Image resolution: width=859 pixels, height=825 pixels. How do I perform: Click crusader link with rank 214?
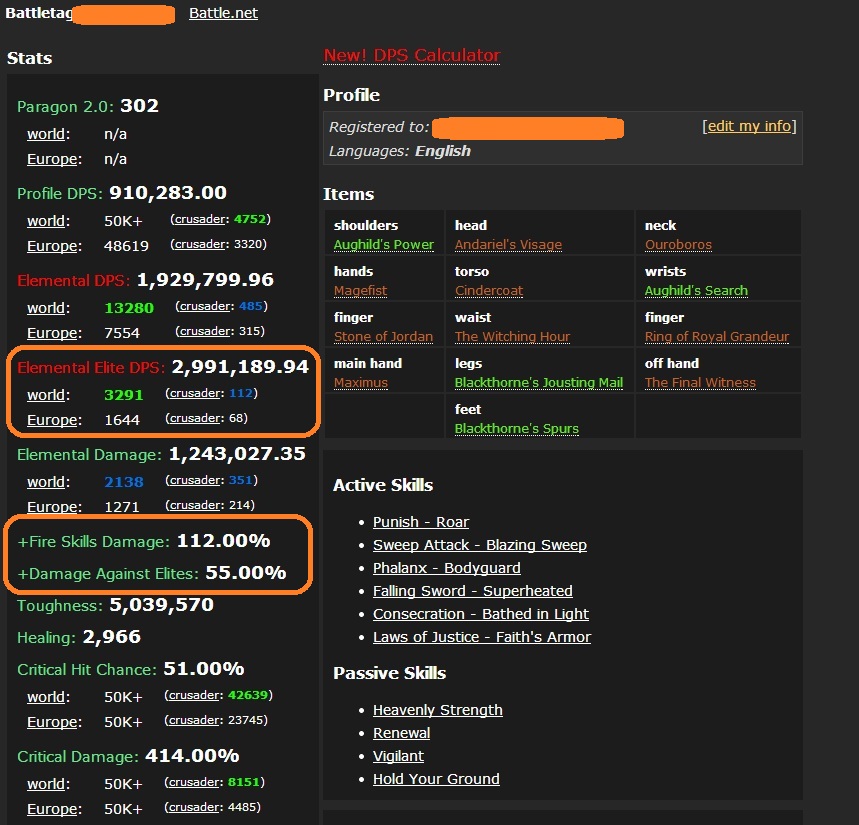194,506
